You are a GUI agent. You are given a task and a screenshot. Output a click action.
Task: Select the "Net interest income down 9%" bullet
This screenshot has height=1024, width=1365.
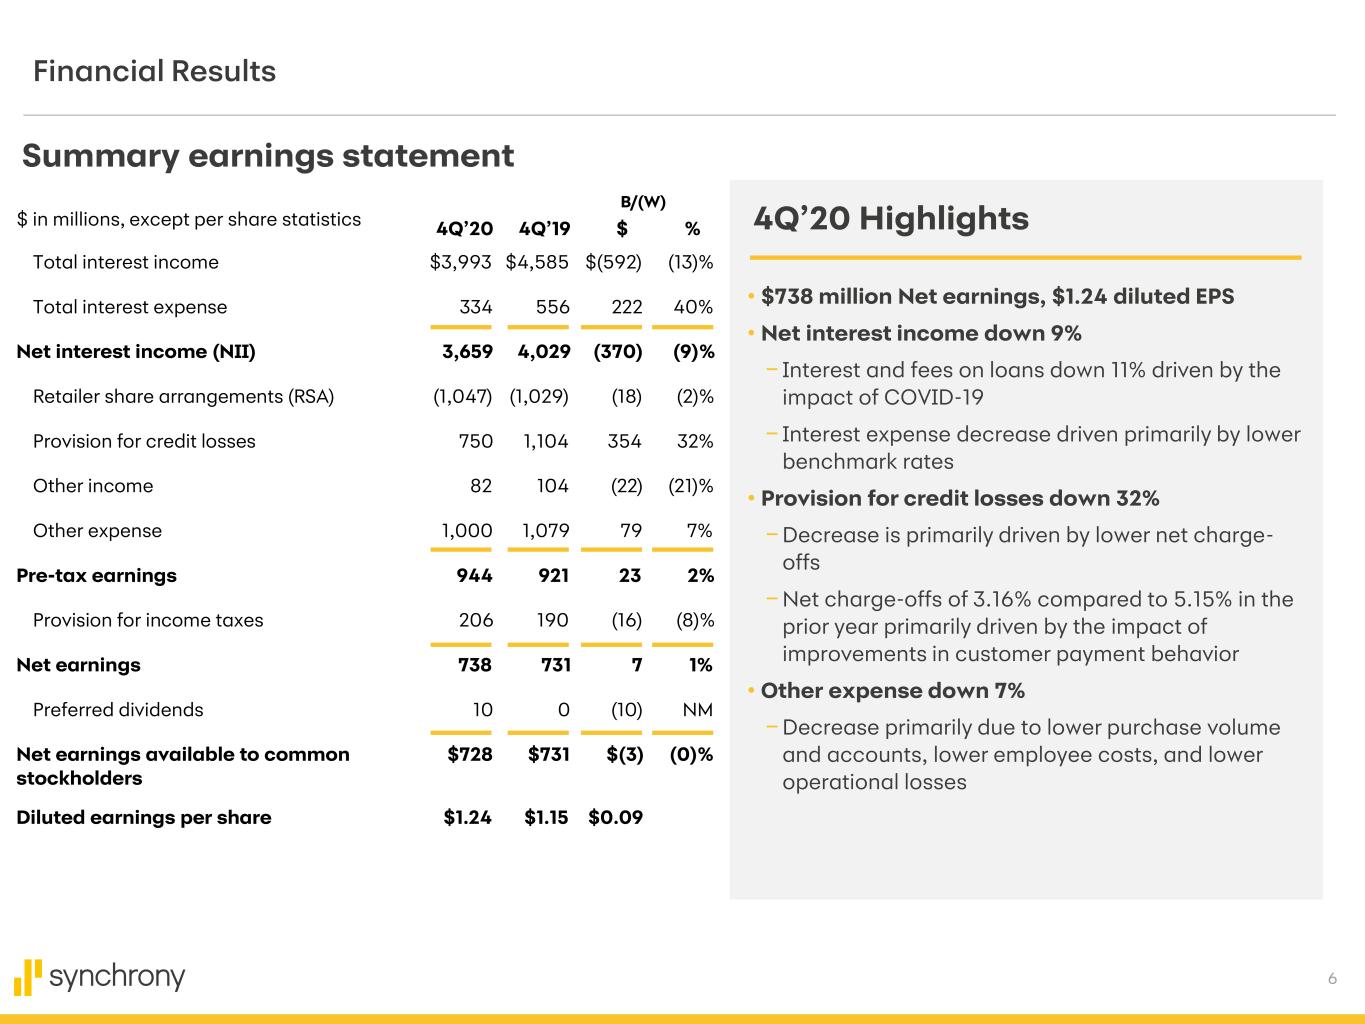point(921,333)
